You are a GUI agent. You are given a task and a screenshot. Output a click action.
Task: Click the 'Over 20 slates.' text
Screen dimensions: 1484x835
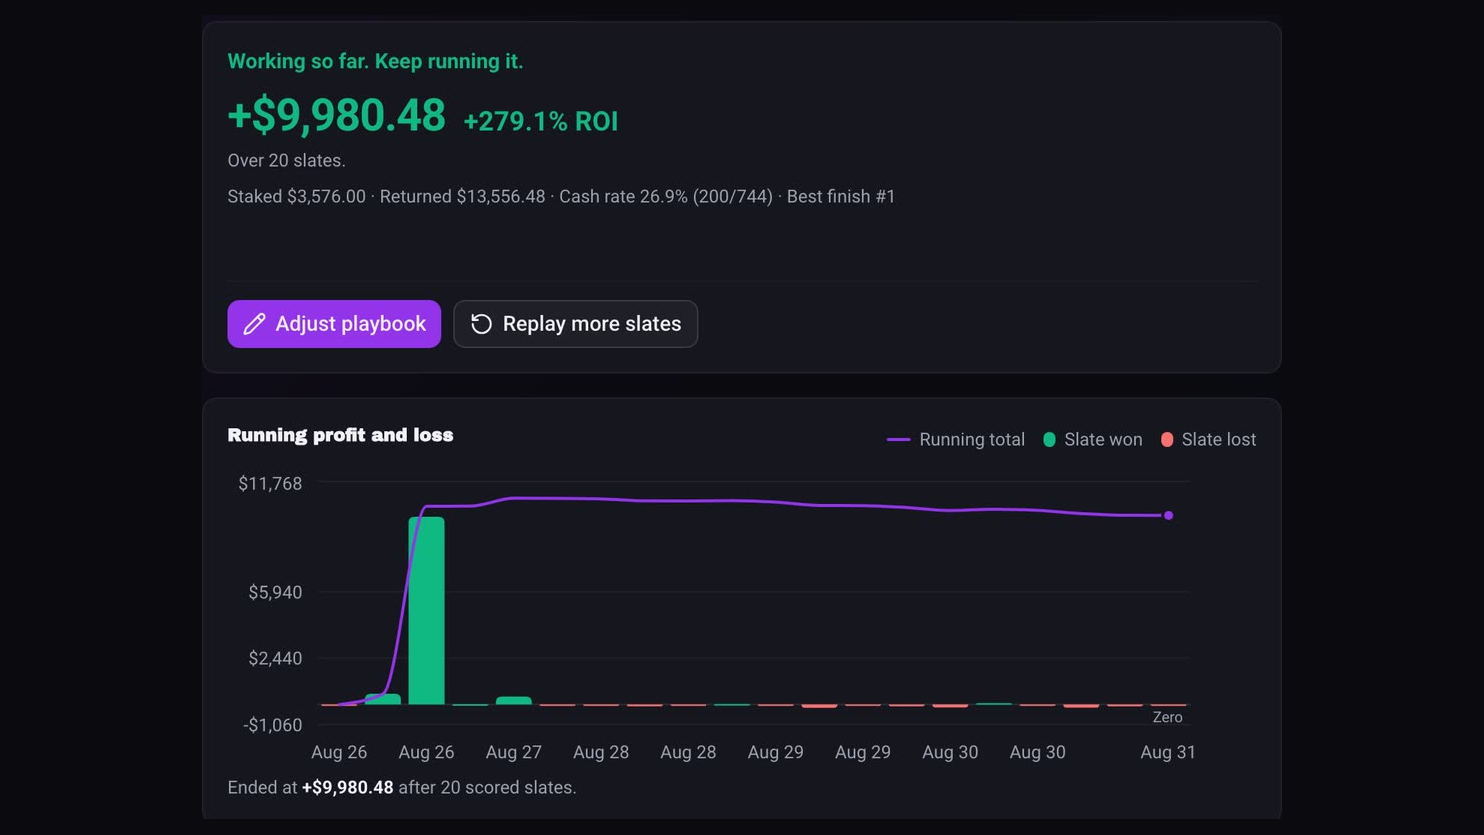click(286, 161)
